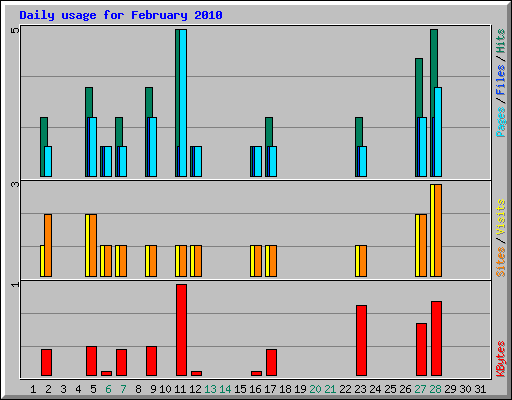
Task: Click the cyan Pages bar for day 2
Action: point(48,161)
